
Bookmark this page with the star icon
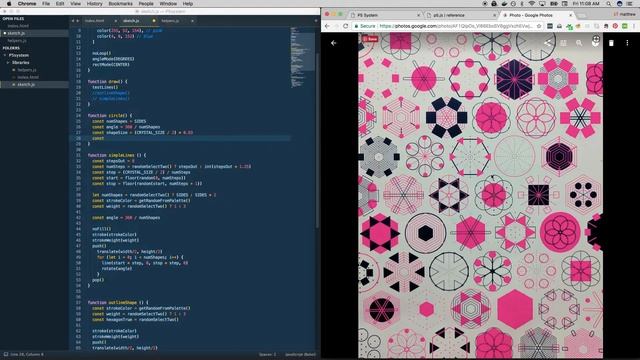click(539, 26)
